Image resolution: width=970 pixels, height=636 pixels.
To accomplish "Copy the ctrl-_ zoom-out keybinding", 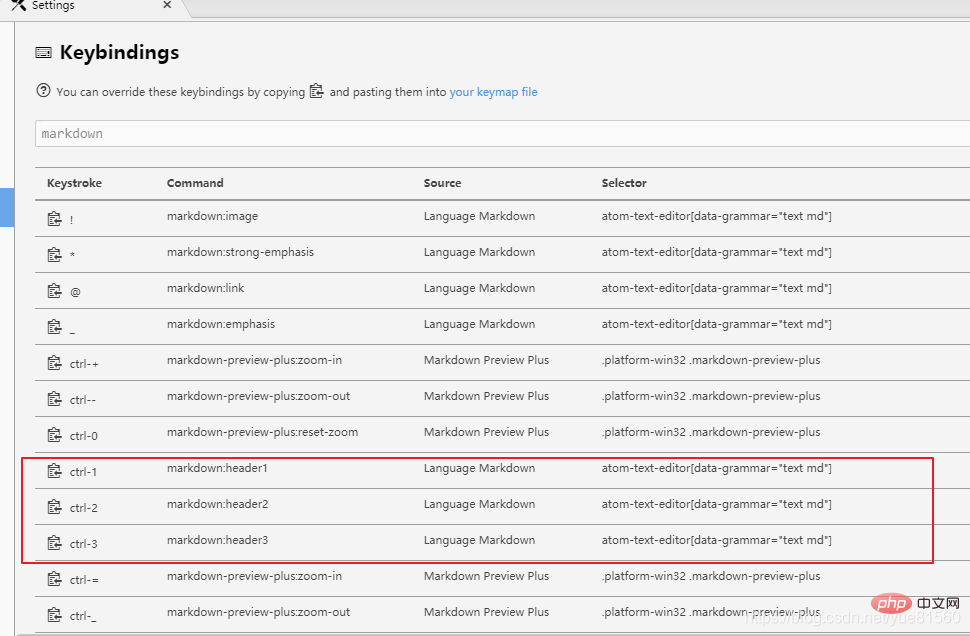I will 54,614.
